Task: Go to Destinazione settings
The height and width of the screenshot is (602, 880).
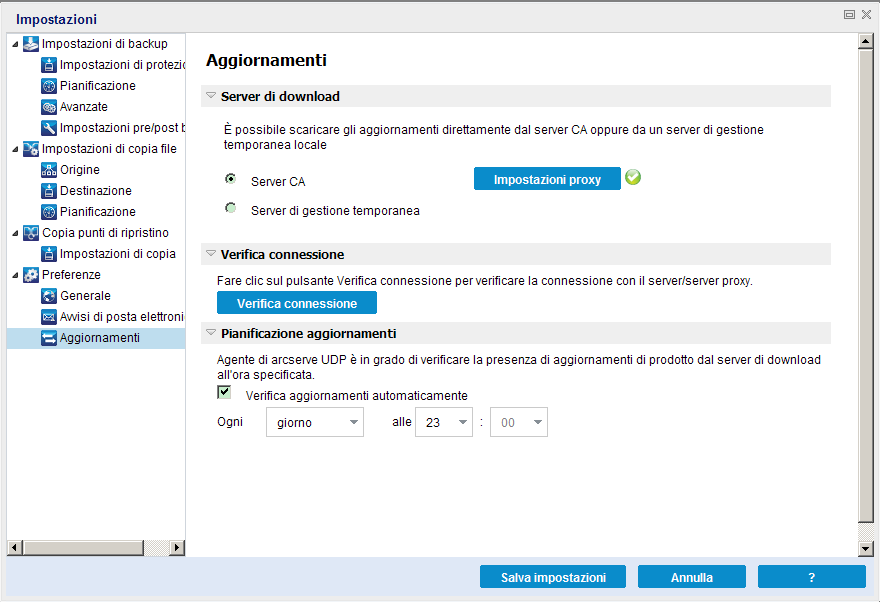Action: click(95, 191)
